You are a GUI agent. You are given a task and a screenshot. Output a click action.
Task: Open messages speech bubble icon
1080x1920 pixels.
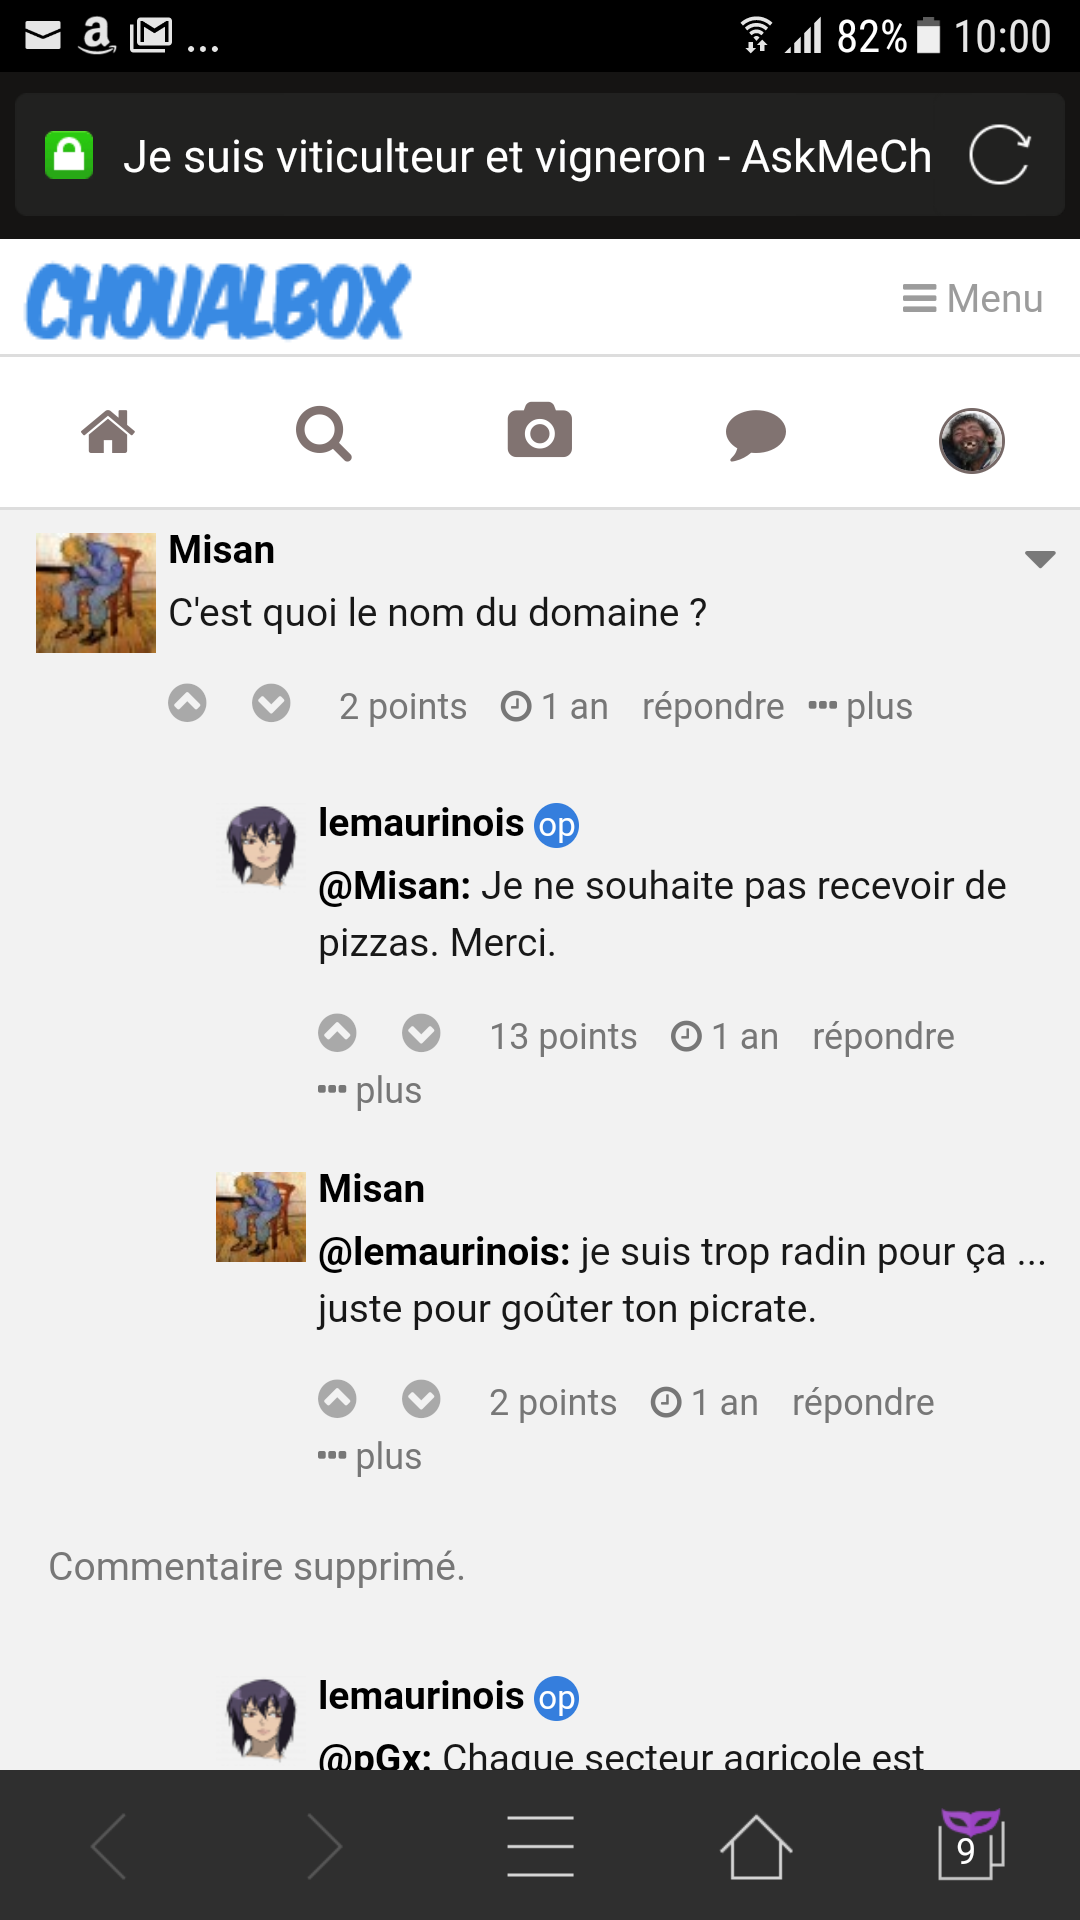755,434
